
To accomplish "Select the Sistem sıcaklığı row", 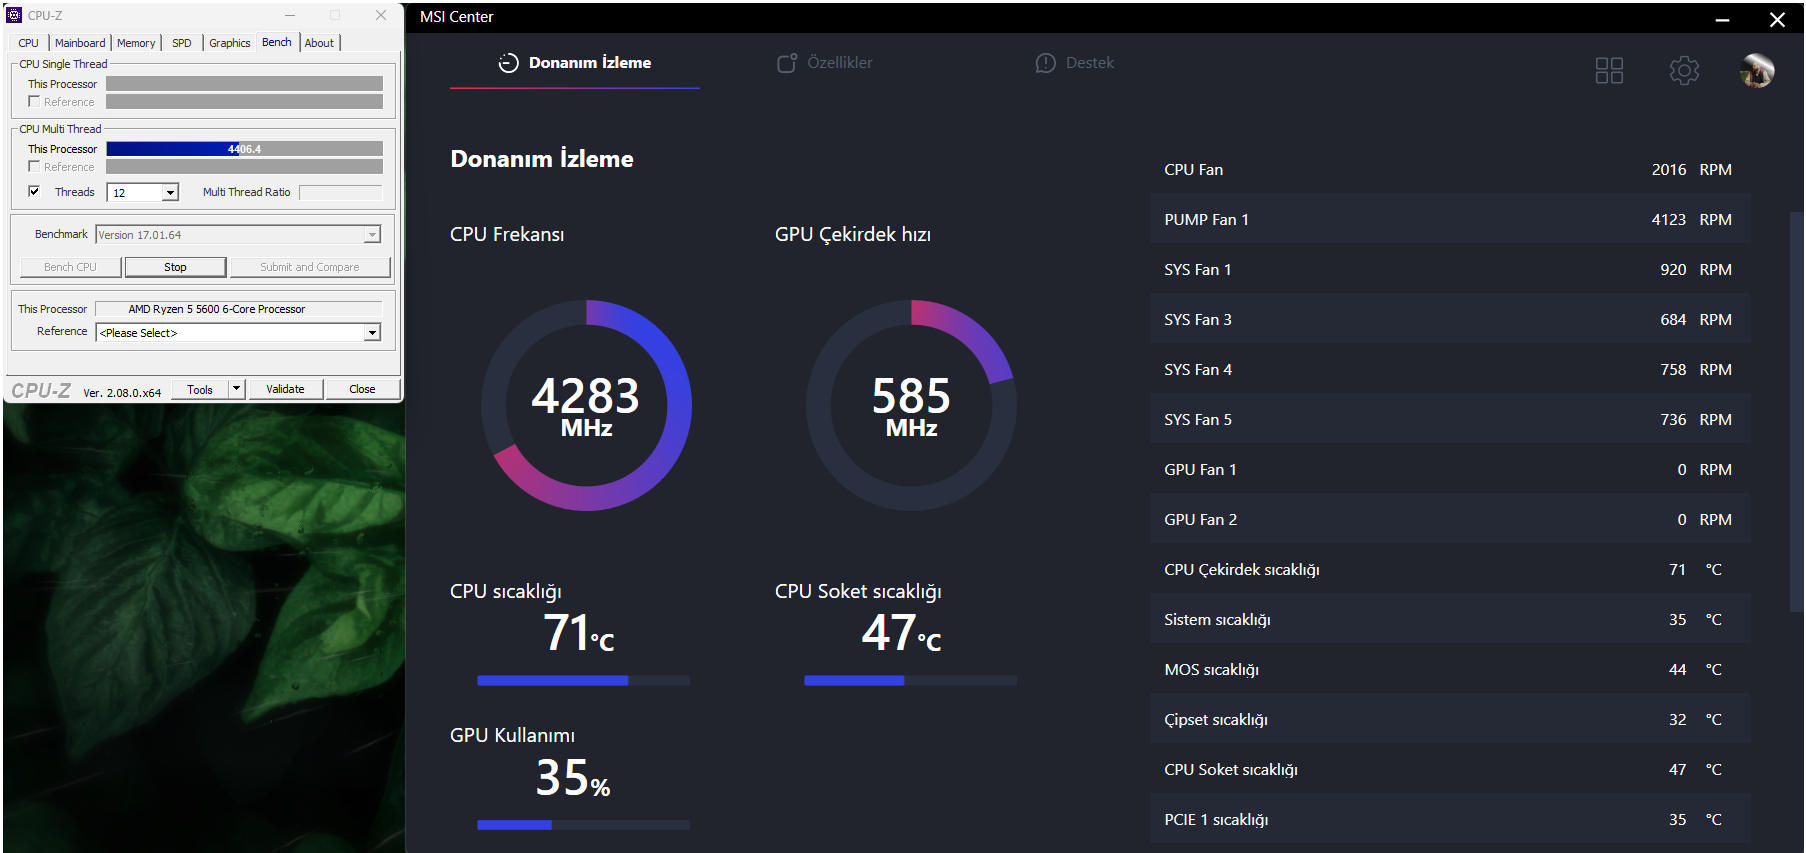I will pyautogui.click(x=1450, y=619).
